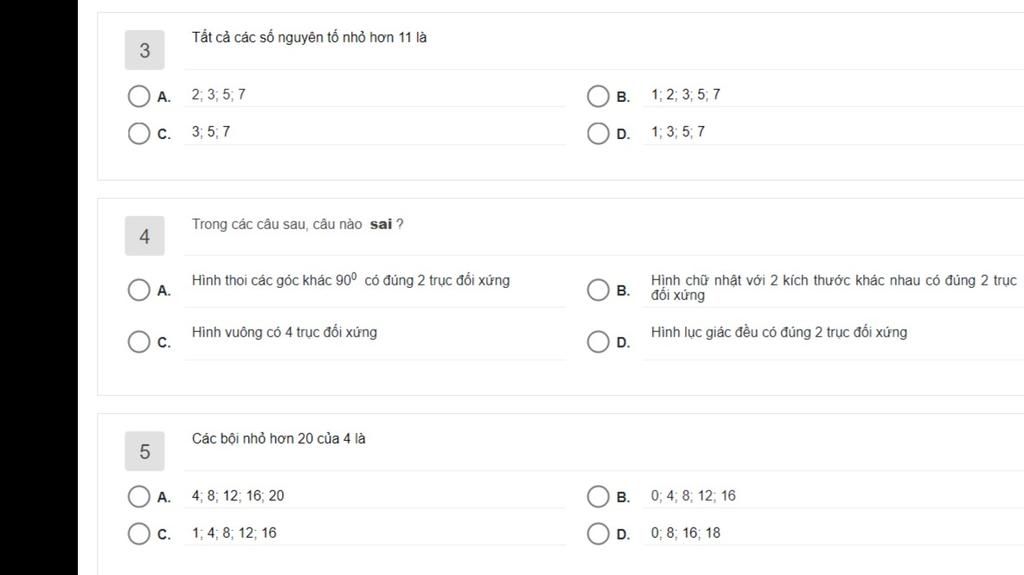Click answer text 'Hình vuông có 4 trục đối xứng'
This screenshot has width=1024, height=575.
(x=284, y=332)
